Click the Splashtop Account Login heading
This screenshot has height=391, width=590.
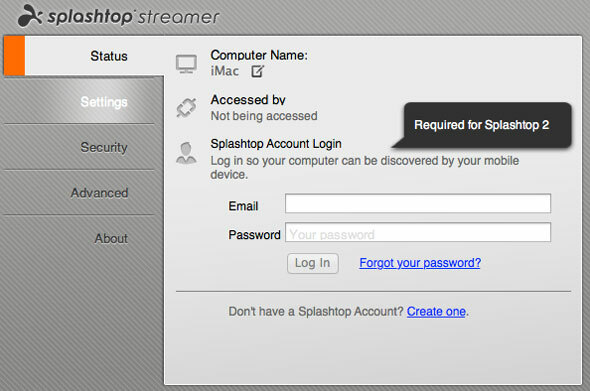tap(276, 144)
